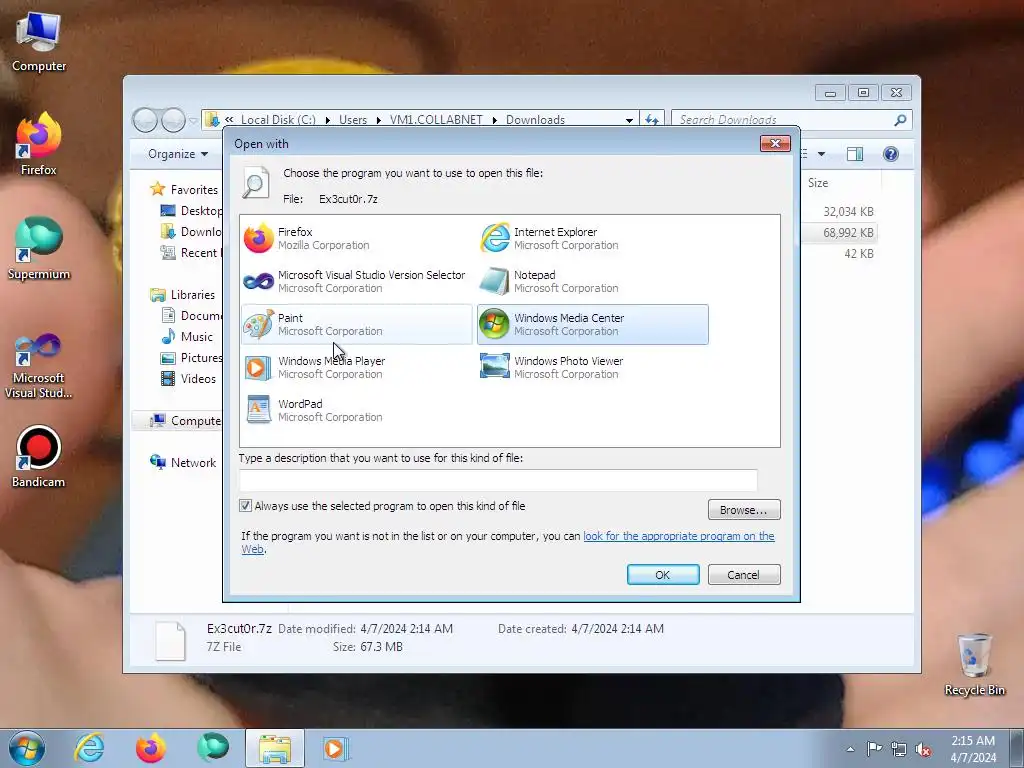Viewport: 1024px width, 768px height.
Task: Show hidden system tray icons
Action: point(850,750)
